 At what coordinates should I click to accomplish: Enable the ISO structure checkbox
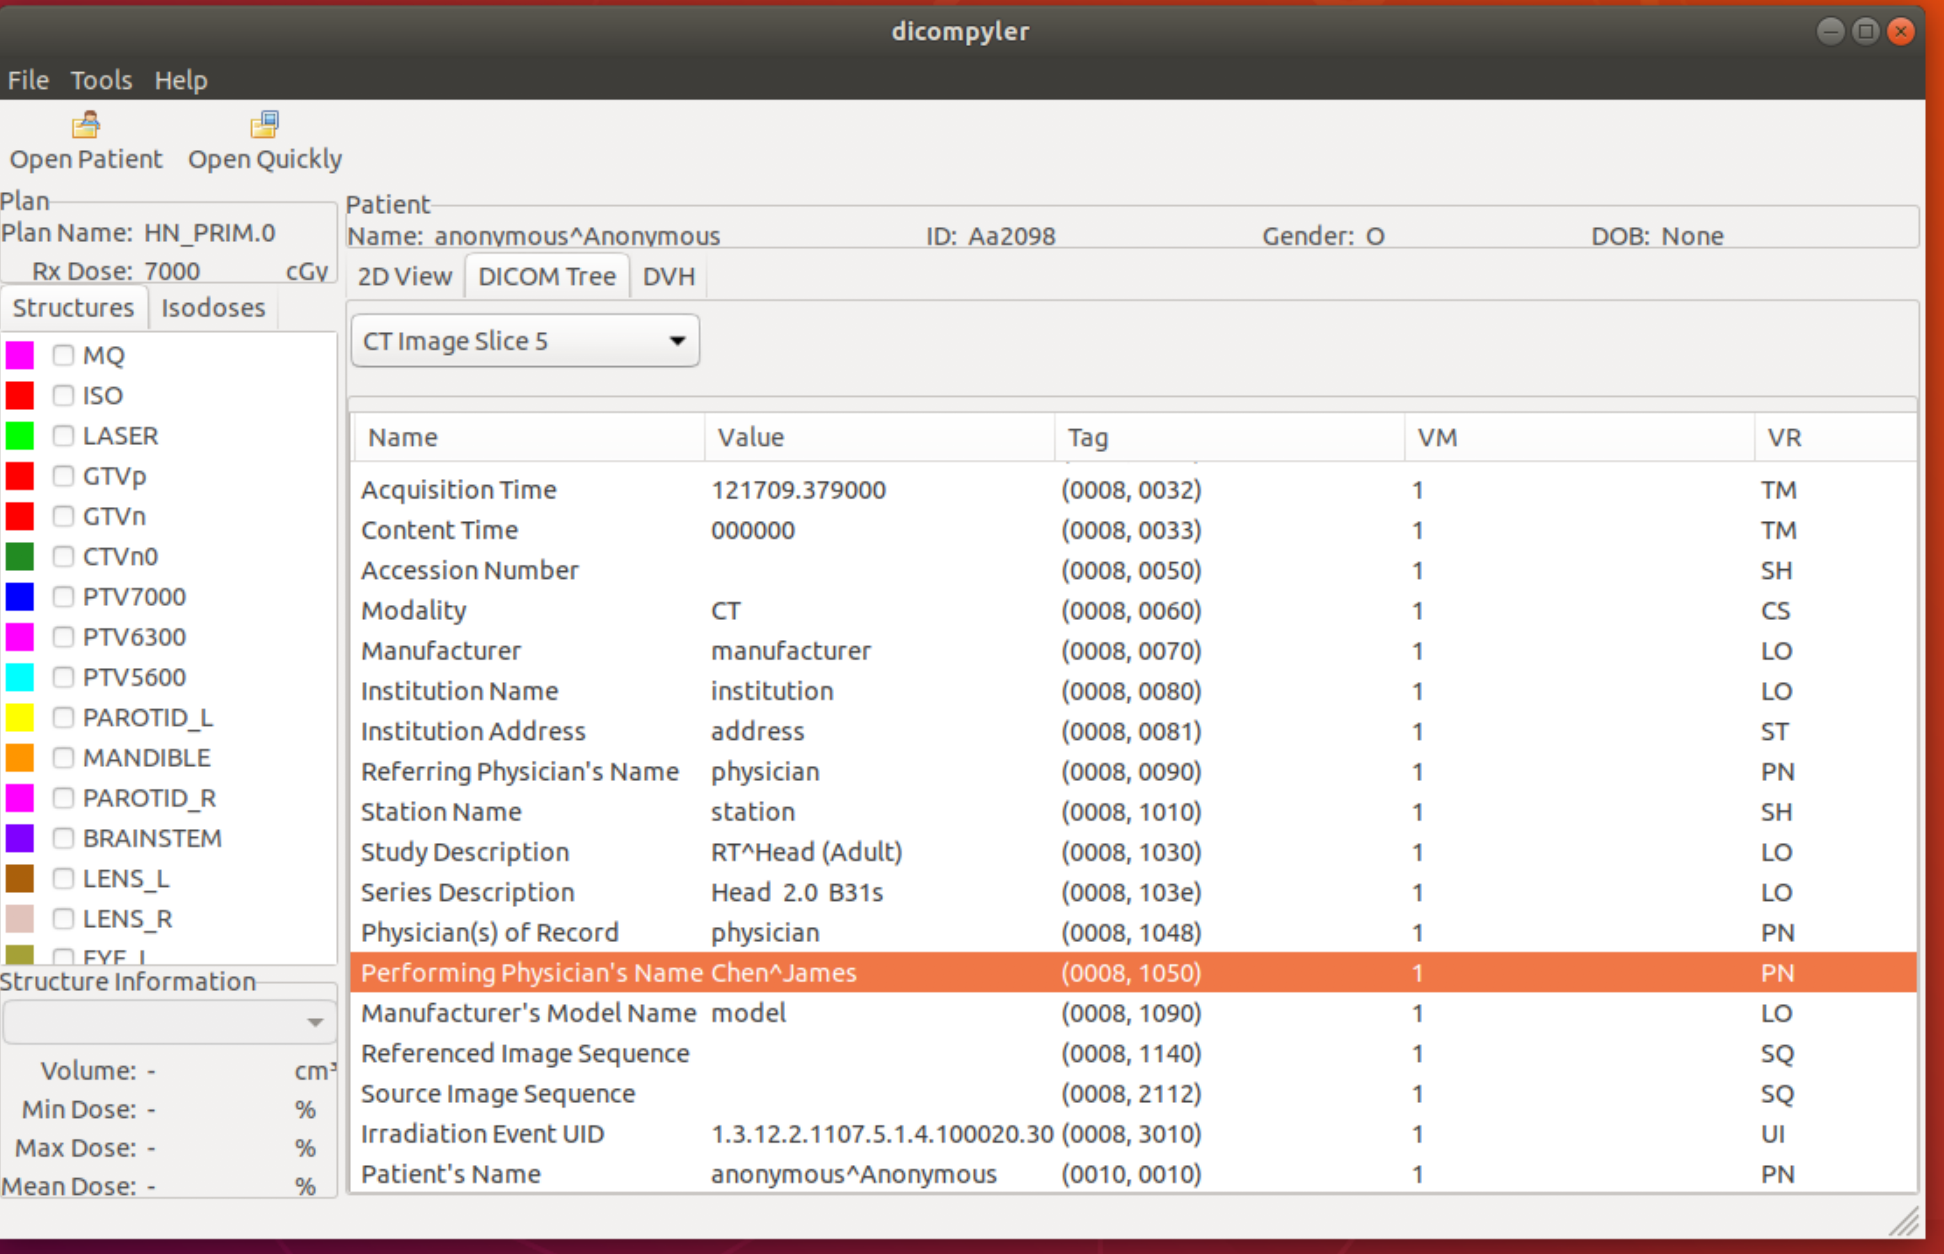point(64,395)
